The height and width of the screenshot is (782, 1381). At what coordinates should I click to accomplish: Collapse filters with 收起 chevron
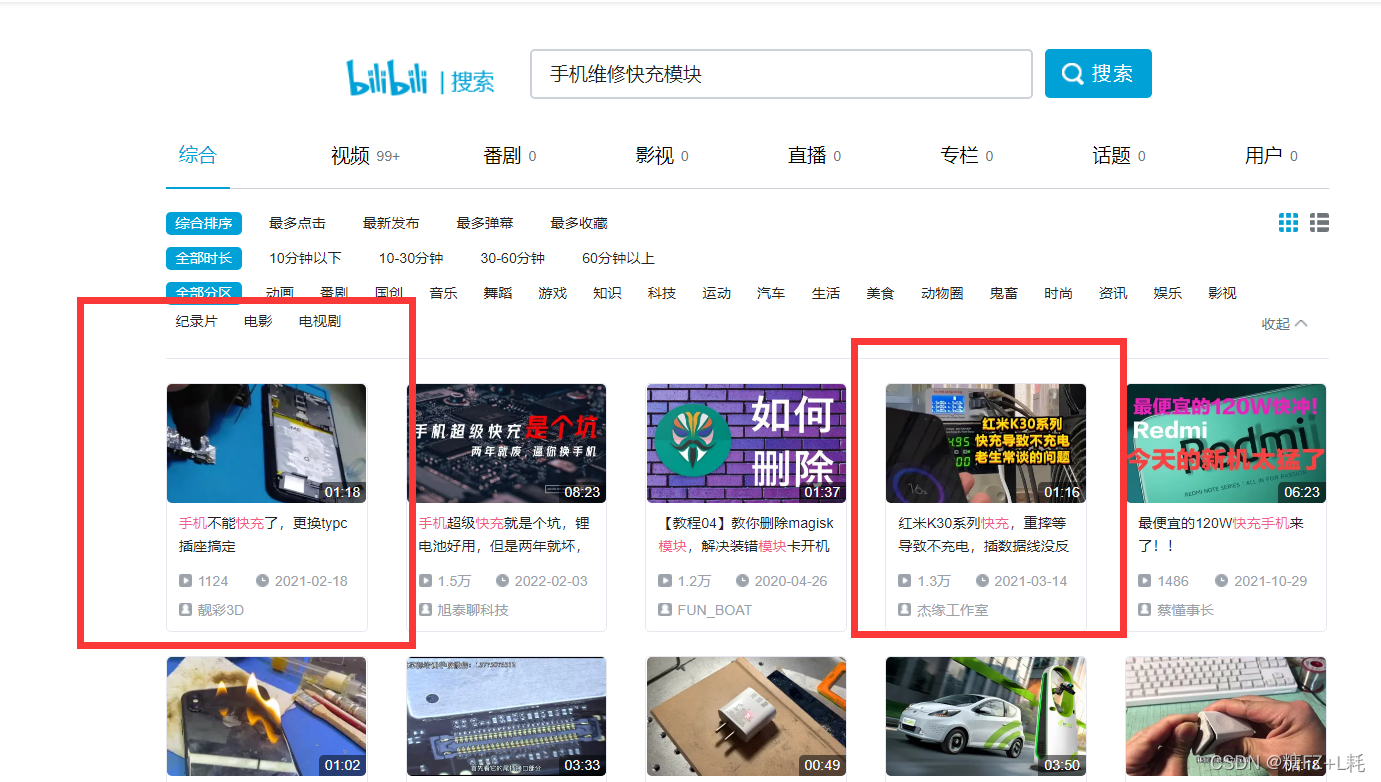[x=1284, y=324]
